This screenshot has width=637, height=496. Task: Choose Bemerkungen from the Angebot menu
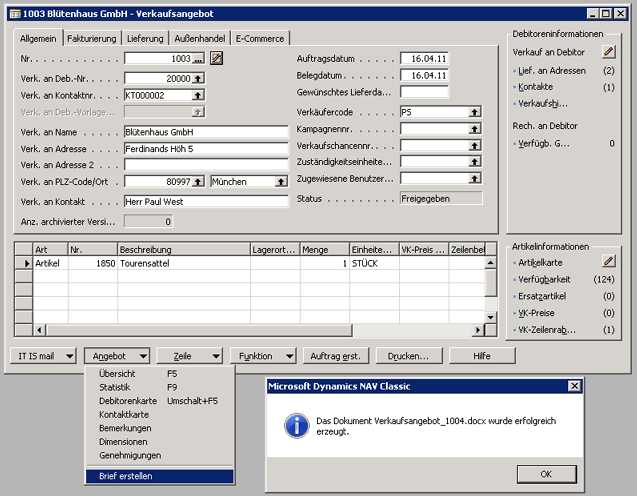coord(160,428)
